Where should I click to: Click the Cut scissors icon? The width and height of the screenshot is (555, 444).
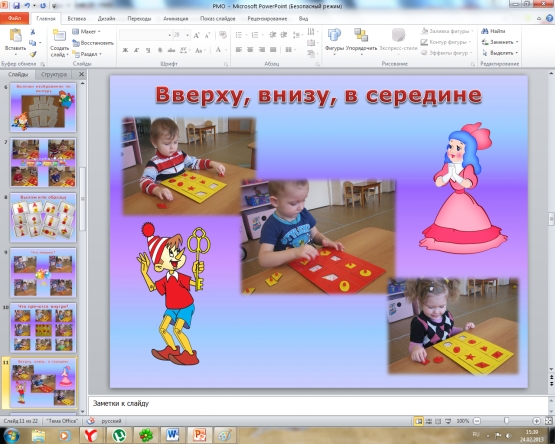(33, 32)
